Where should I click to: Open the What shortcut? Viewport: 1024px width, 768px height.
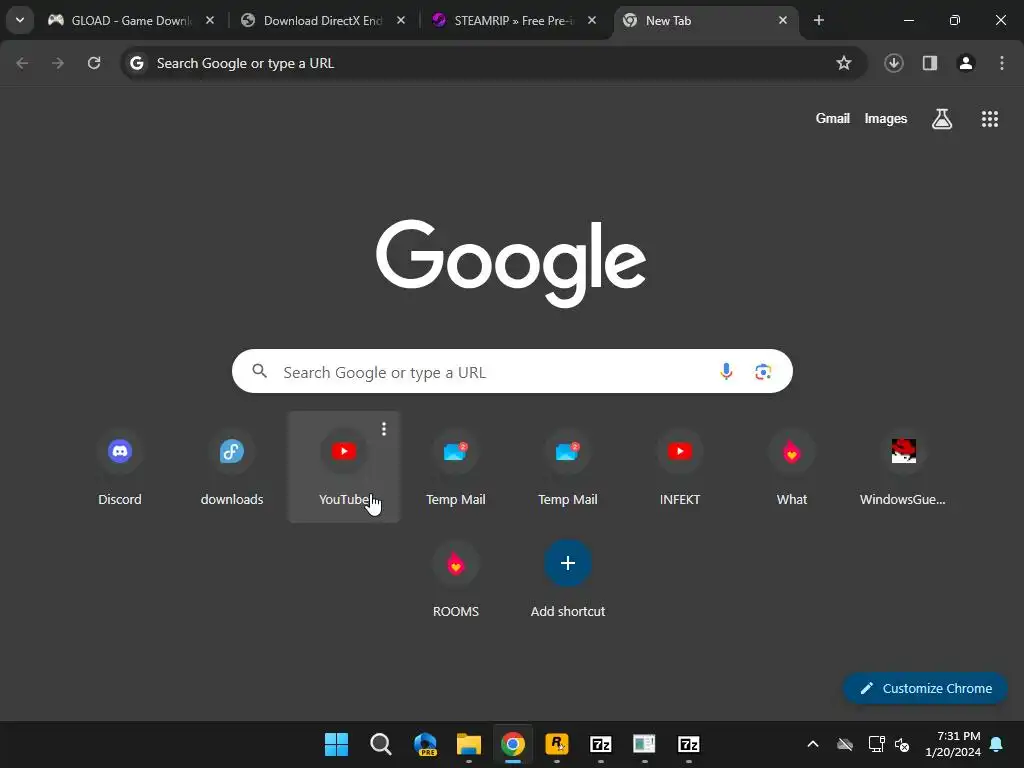coord(792,467)
